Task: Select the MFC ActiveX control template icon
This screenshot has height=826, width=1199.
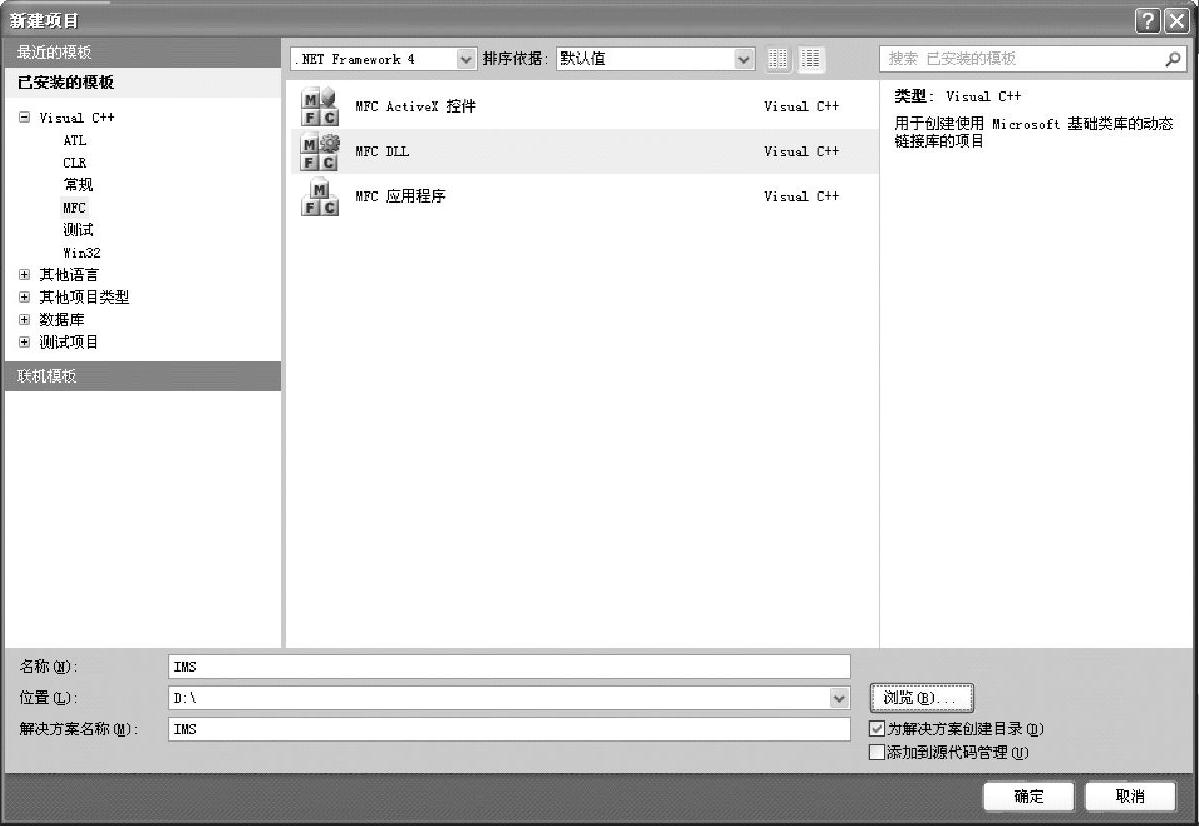Action: 320,106
